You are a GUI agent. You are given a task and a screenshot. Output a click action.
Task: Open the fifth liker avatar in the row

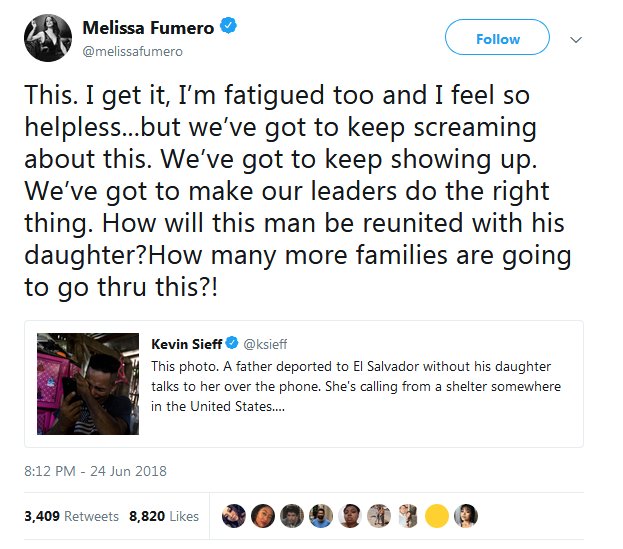point(349,516)
